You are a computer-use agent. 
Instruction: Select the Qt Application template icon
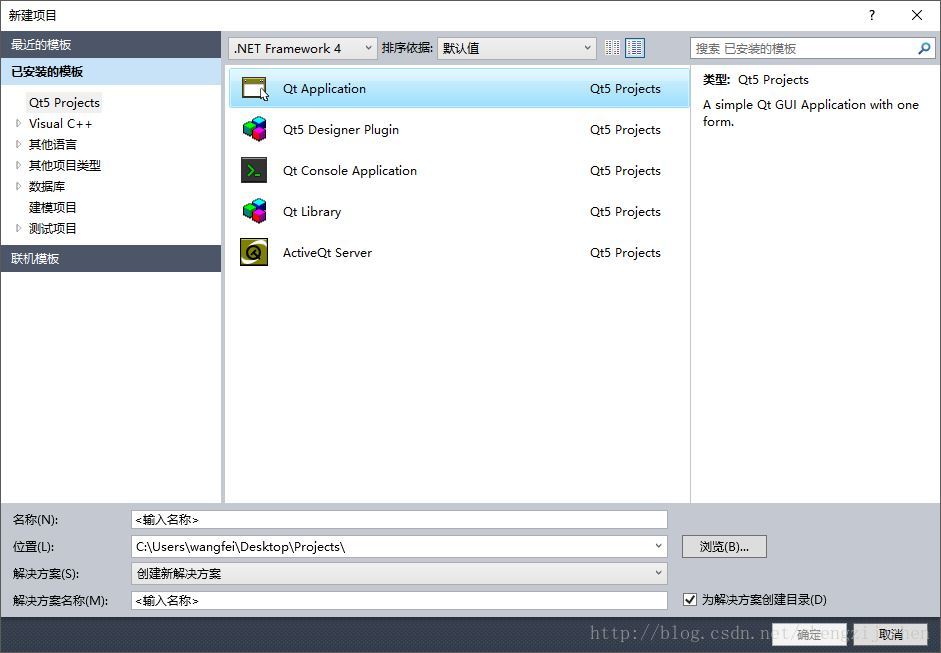tap(254, 88)
